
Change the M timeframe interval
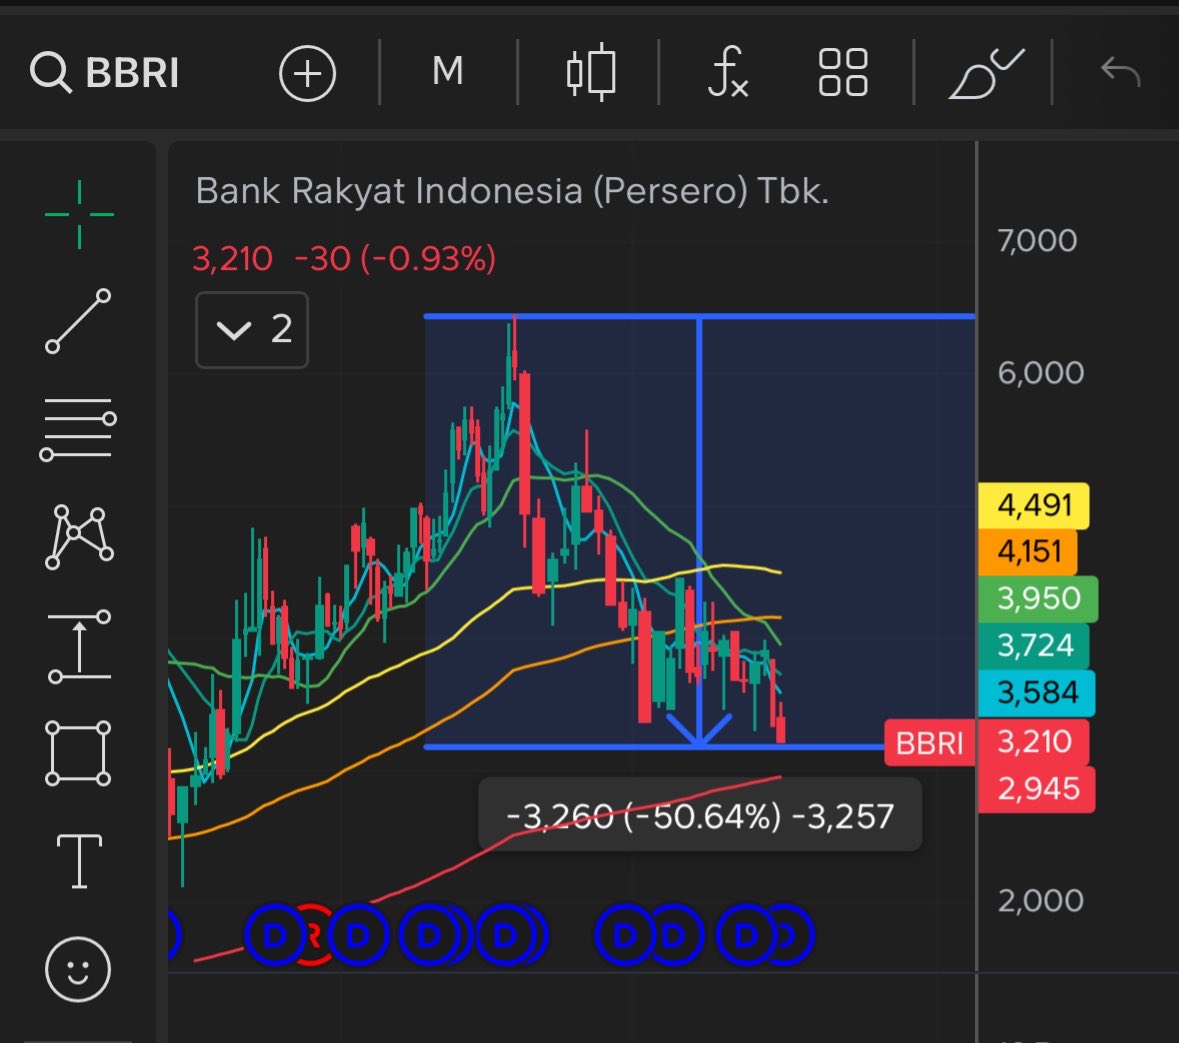point(447,71)
